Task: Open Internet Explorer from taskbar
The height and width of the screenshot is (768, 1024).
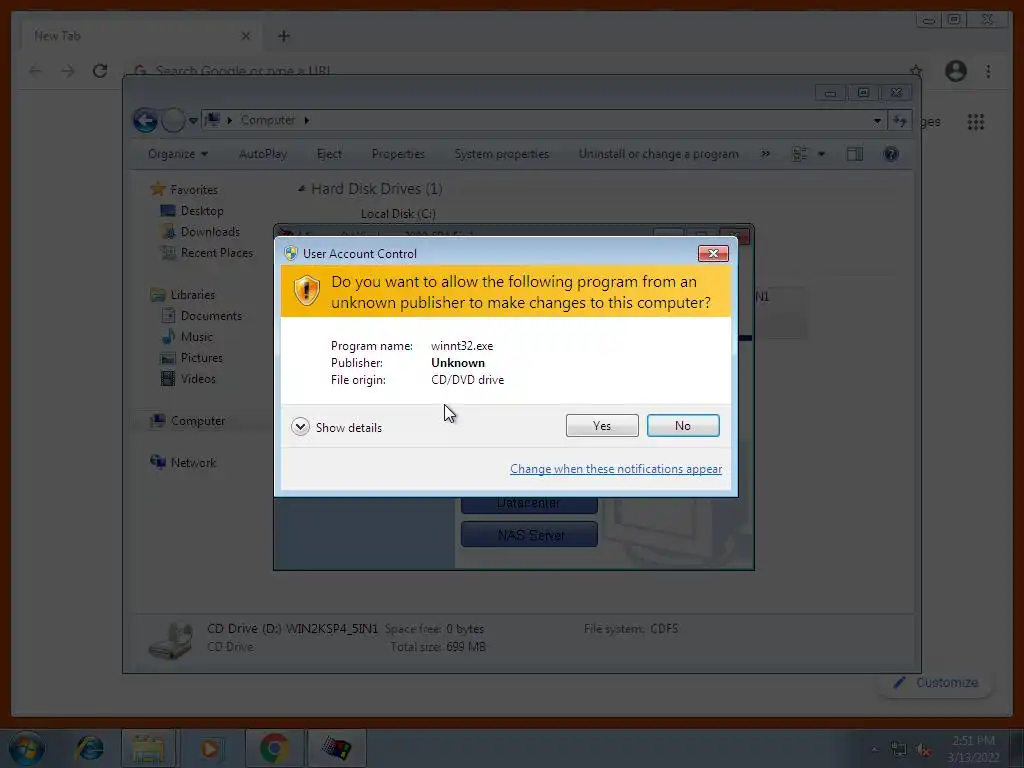Action: coord(89,748)
